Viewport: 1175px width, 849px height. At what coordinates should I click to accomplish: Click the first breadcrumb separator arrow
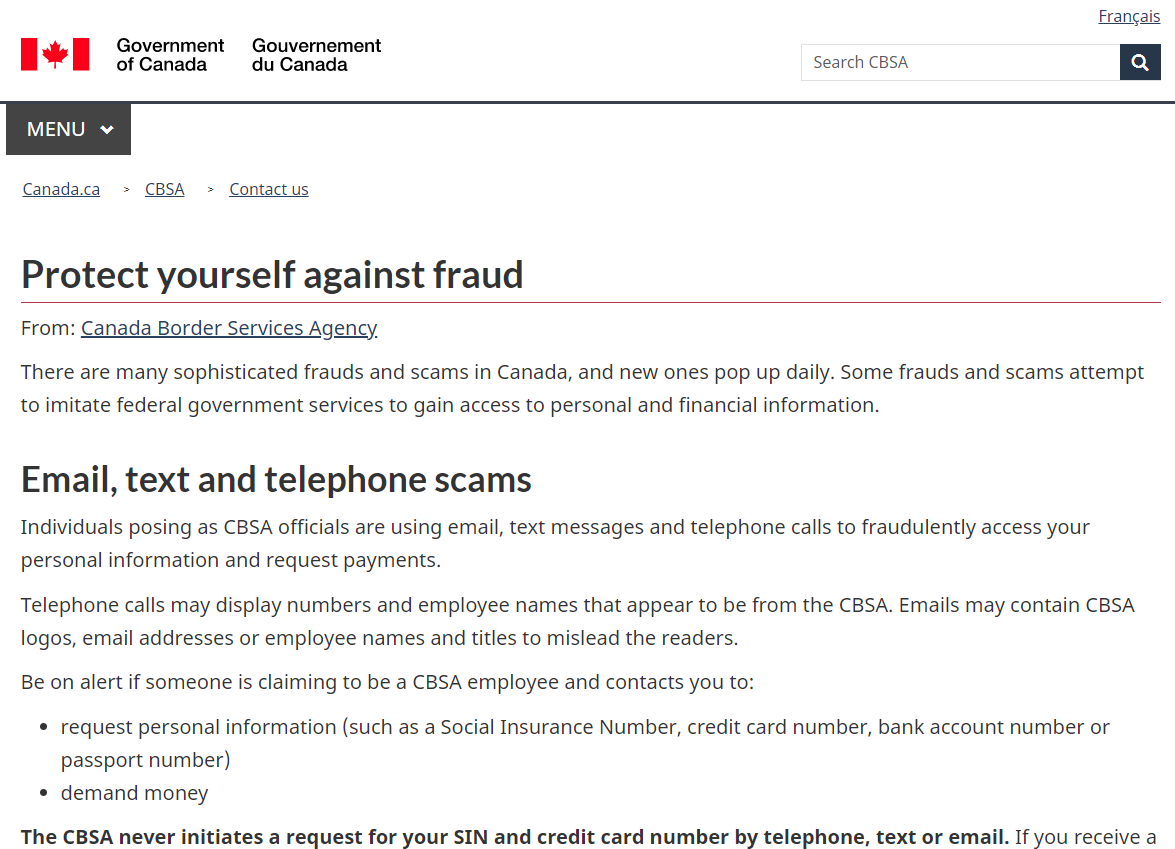(x=127, y=190)
